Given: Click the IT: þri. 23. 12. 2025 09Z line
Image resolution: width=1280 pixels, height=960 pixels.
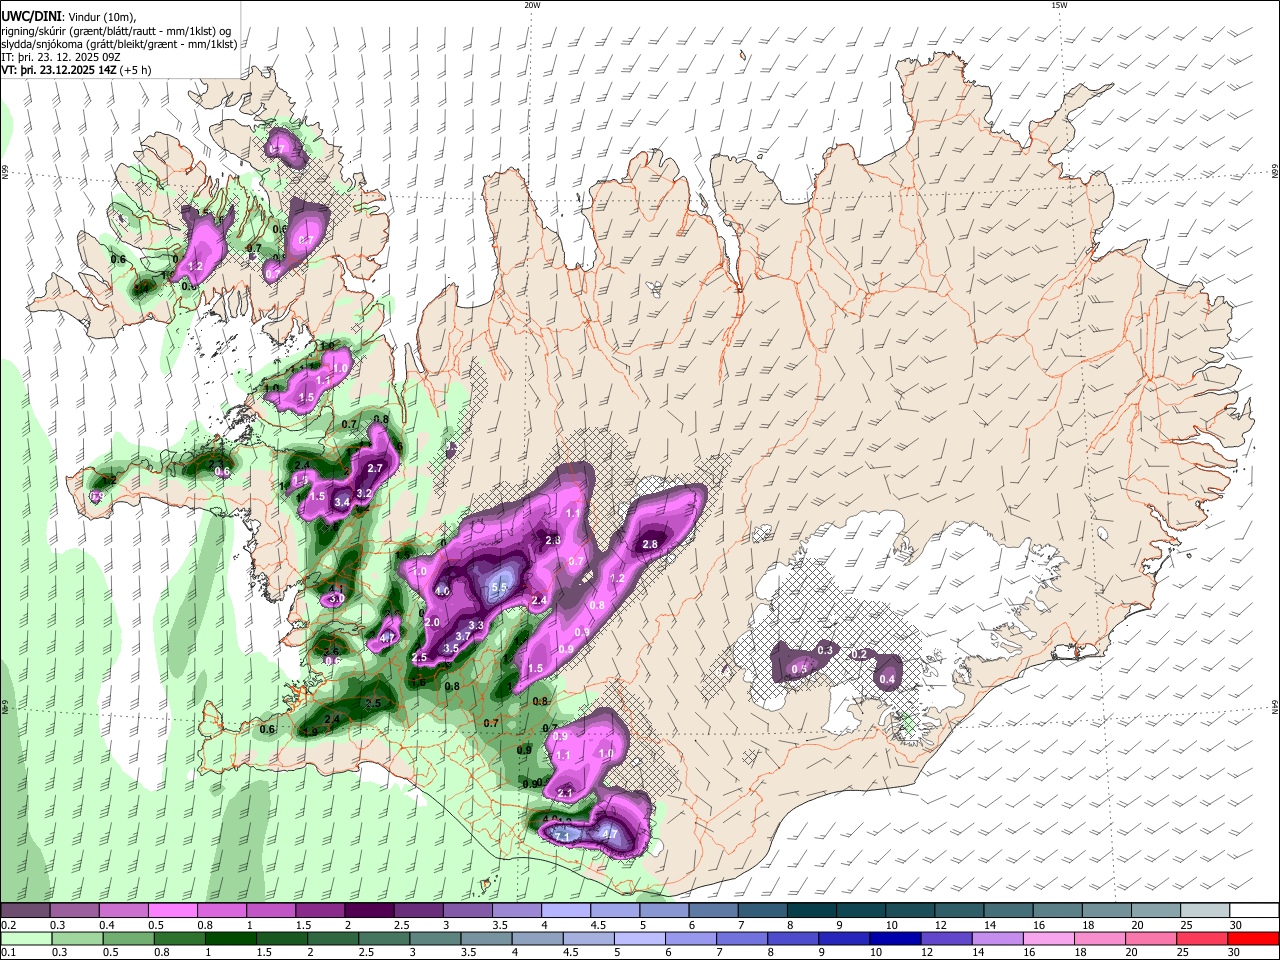Looking at the screenshot, I should tap(61, 57).
